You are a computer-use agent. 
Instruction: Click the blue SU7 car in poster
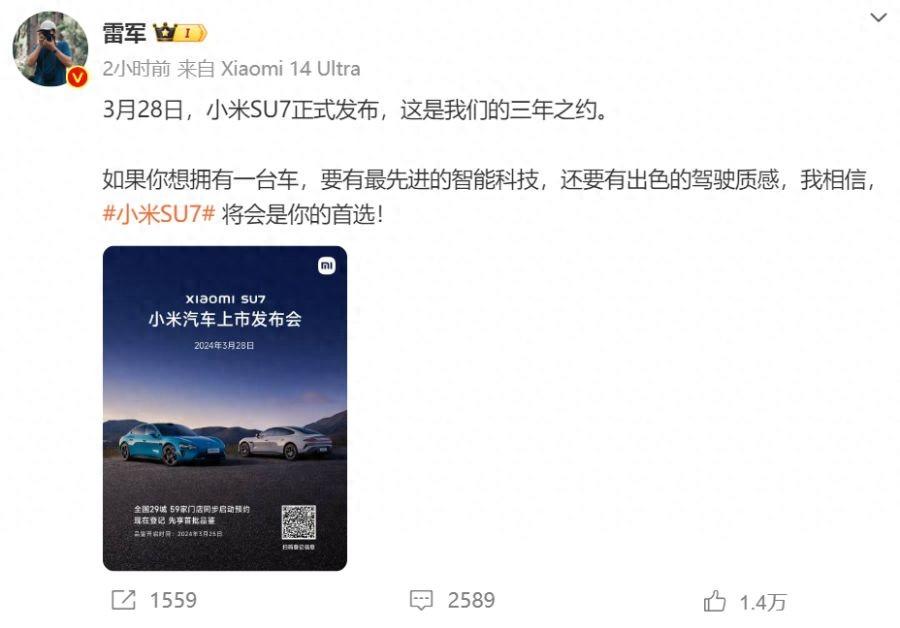point(172,443)
